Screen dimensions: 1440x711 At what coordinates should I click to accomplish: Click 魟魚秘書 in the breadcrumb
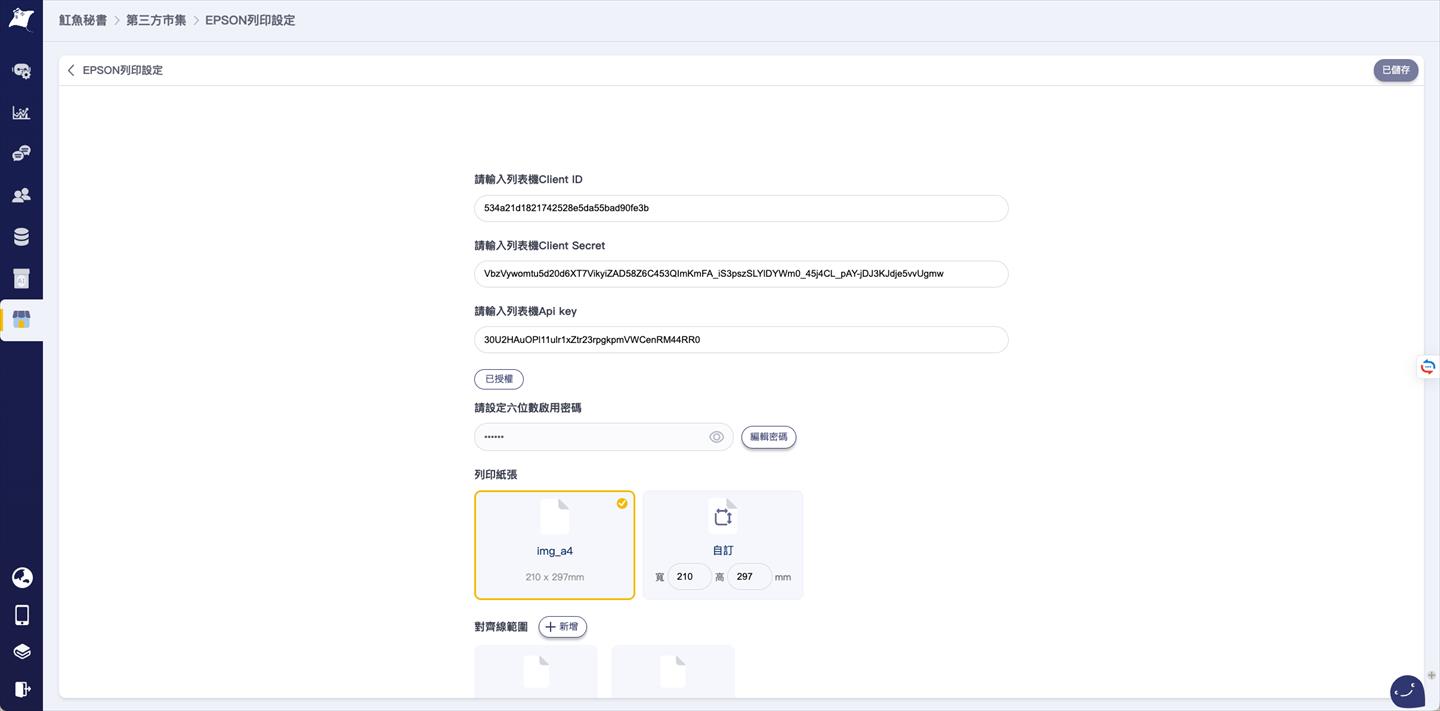point(83,20)
